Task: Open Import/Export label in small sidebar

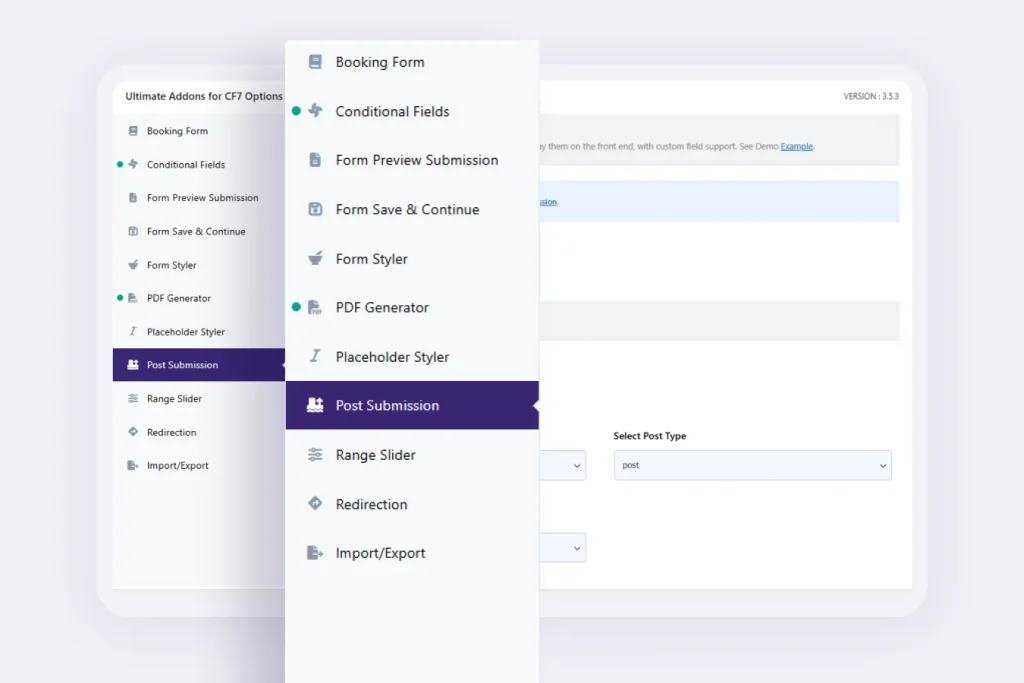Action: coord(178,465)
